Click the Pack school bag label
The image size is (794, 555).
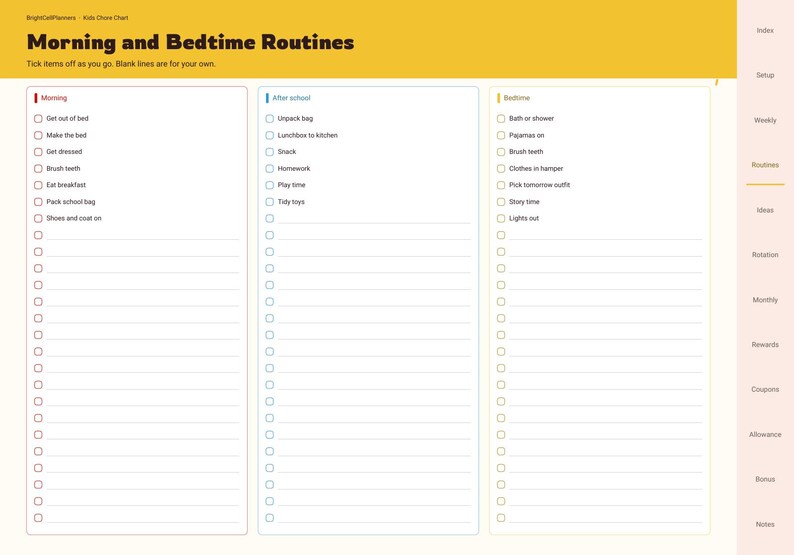pyautogui.click(x=71, y=202)
